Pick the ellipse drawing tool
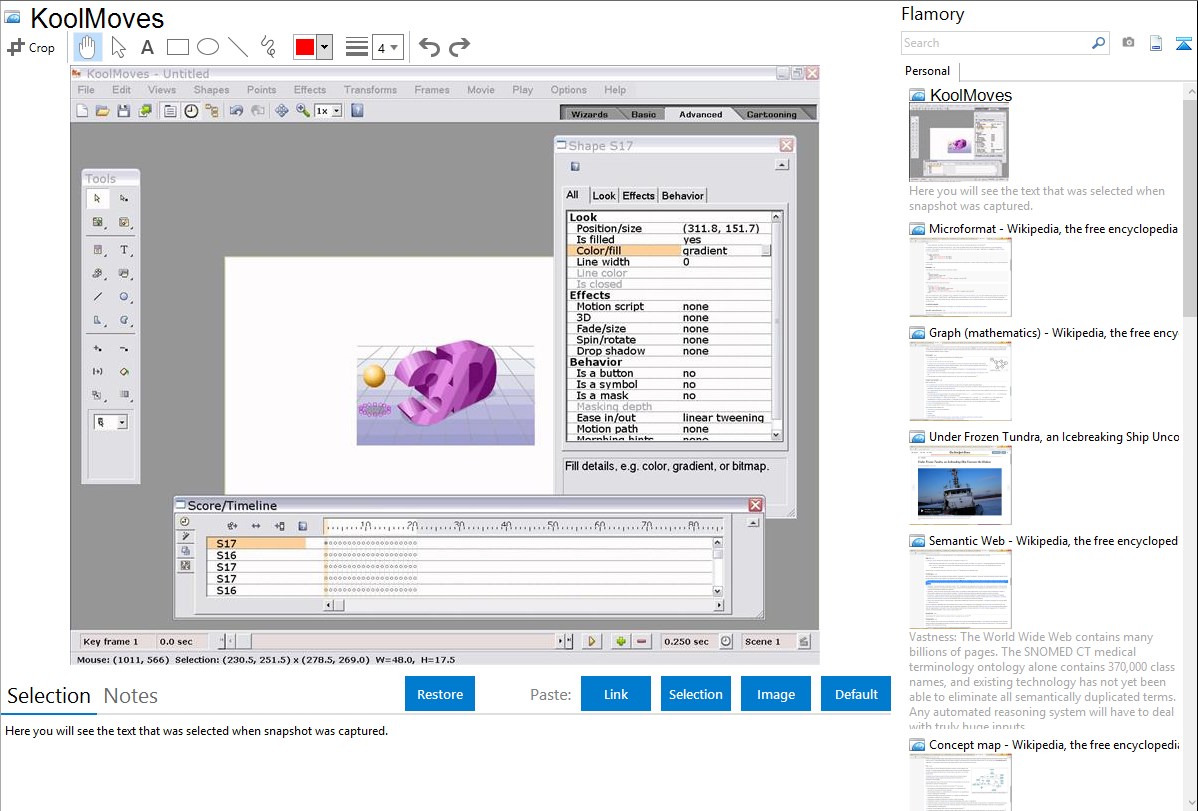Image resolution: width=1198 pixels, height=811 pixels. click(x=208, y=47)
